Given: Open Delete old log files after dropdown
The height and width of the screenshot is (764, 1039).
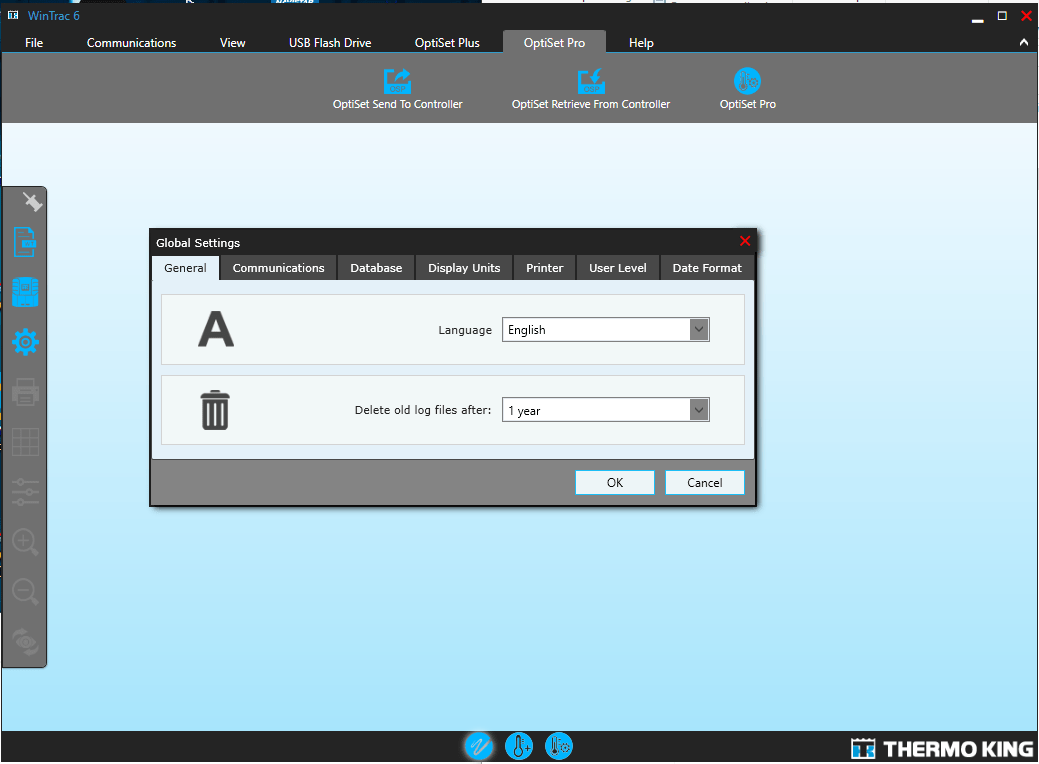Looking at the screenshot, I should pyautogui.click(x=699, y=410).
